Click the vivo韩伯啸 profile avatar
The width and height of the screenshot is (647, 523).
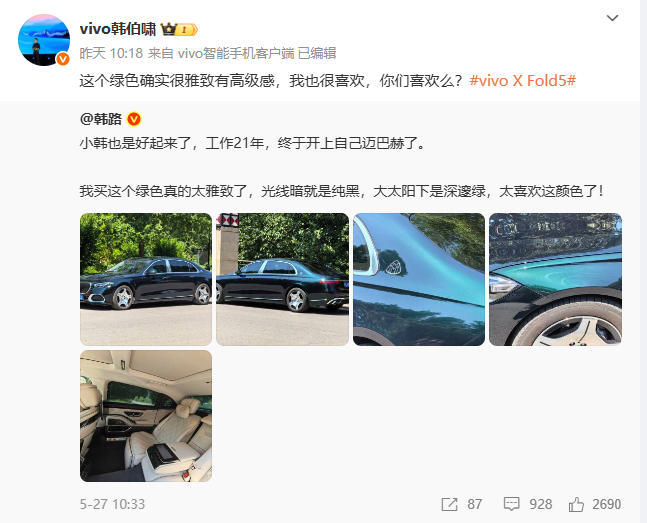pos(44,40)
